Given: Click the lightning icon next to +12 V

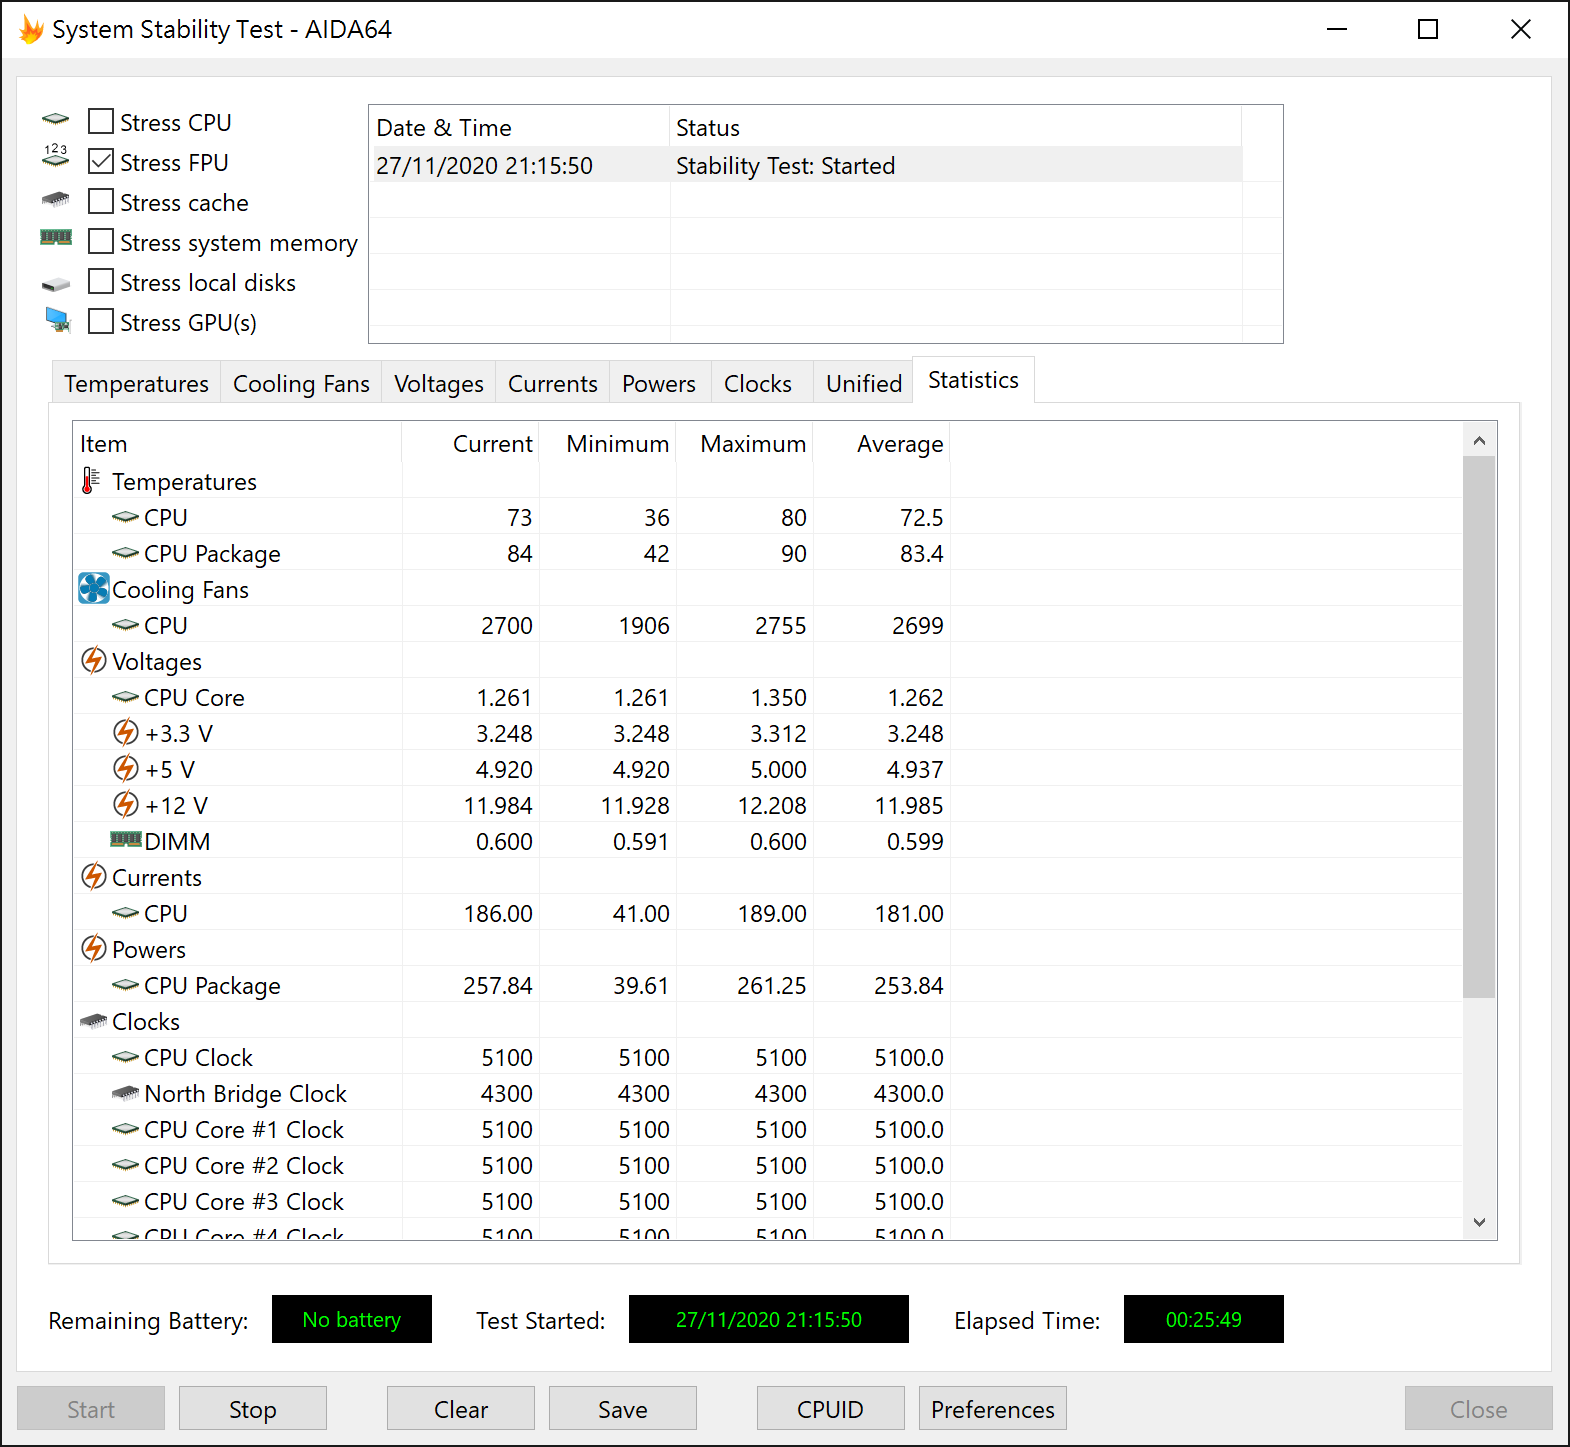Looking at the screenshot, I should [x=126, y=805].
